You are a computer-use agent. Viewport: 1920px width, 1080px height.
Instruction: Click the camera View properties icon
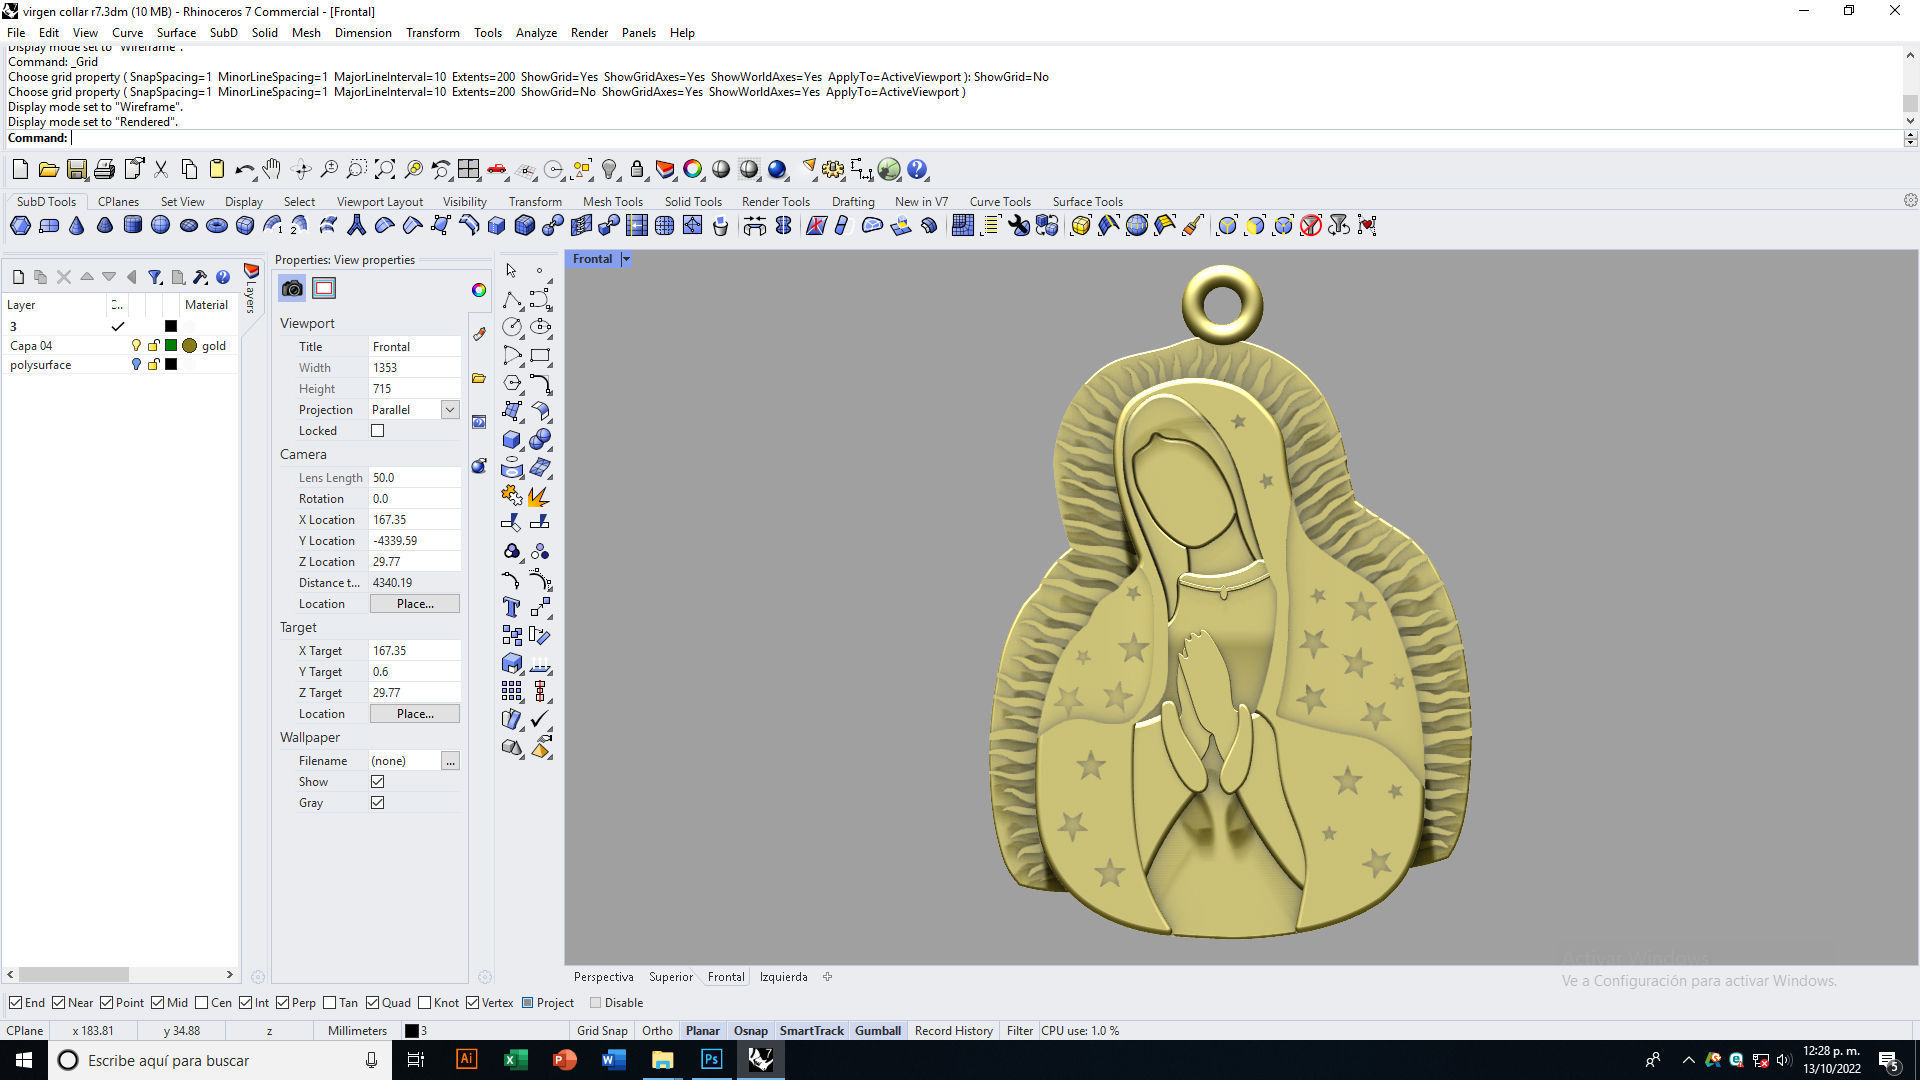(x=292, y=289)
